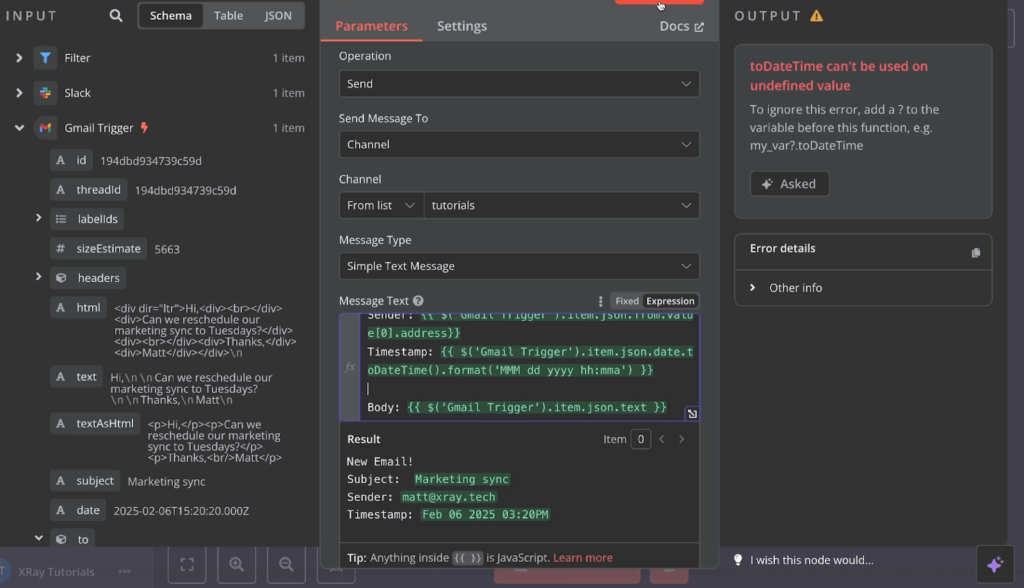Open the Learn more link
The image size is (1024, 588).
pos(582,558)
